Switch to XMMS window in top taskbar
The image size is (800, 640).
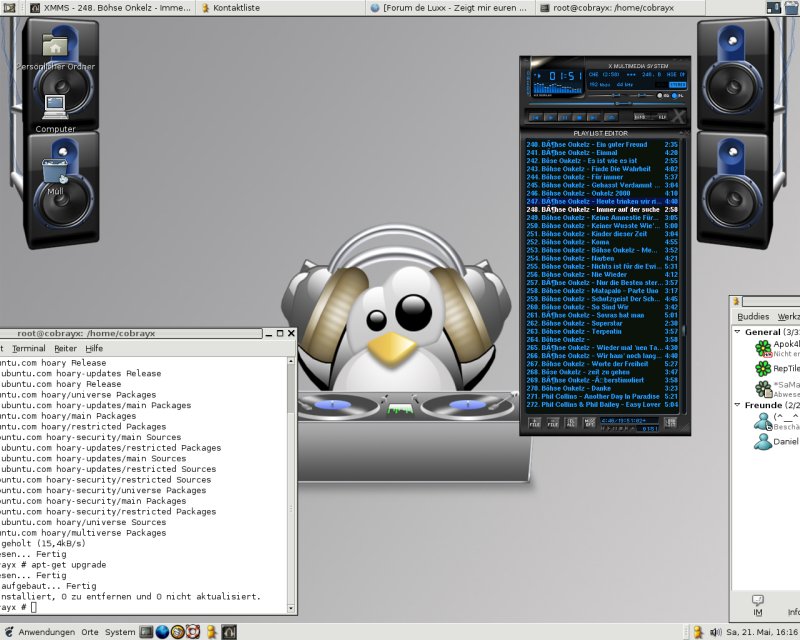click(110, 8)
